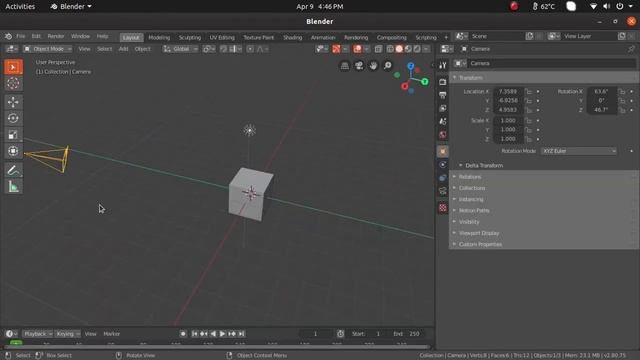Open the Object Data camera properties tab

click(443, 191)
